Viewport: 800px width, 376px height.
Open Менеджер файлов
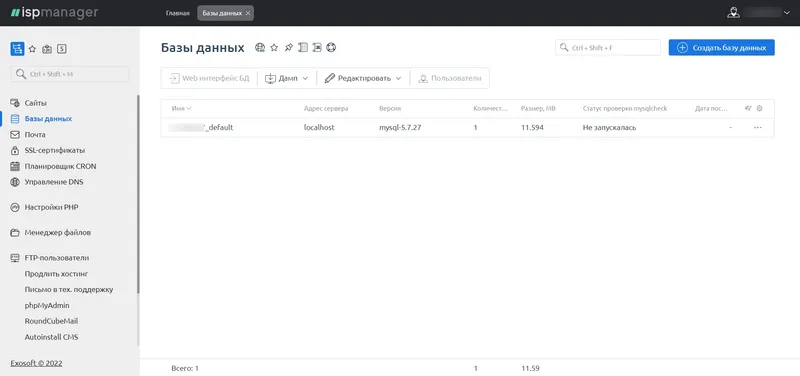pos(58,233)
